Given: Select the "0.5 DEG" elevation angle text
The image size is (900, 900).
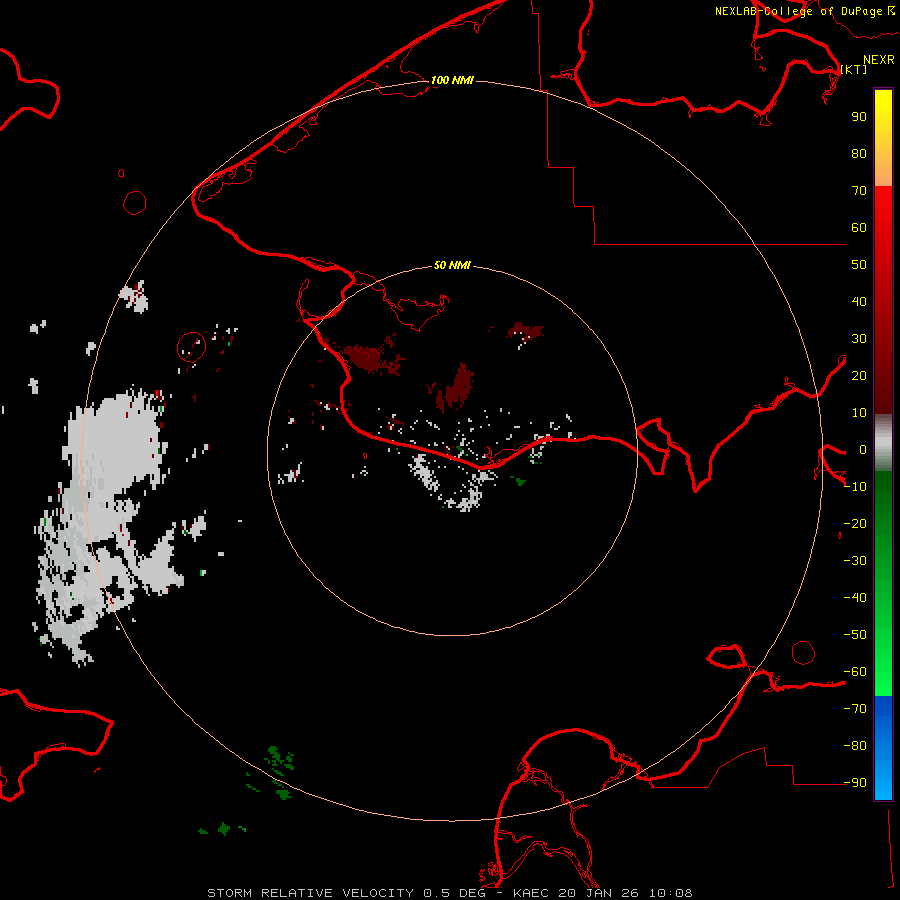Looking at the screenshot, I should [455, 893].
